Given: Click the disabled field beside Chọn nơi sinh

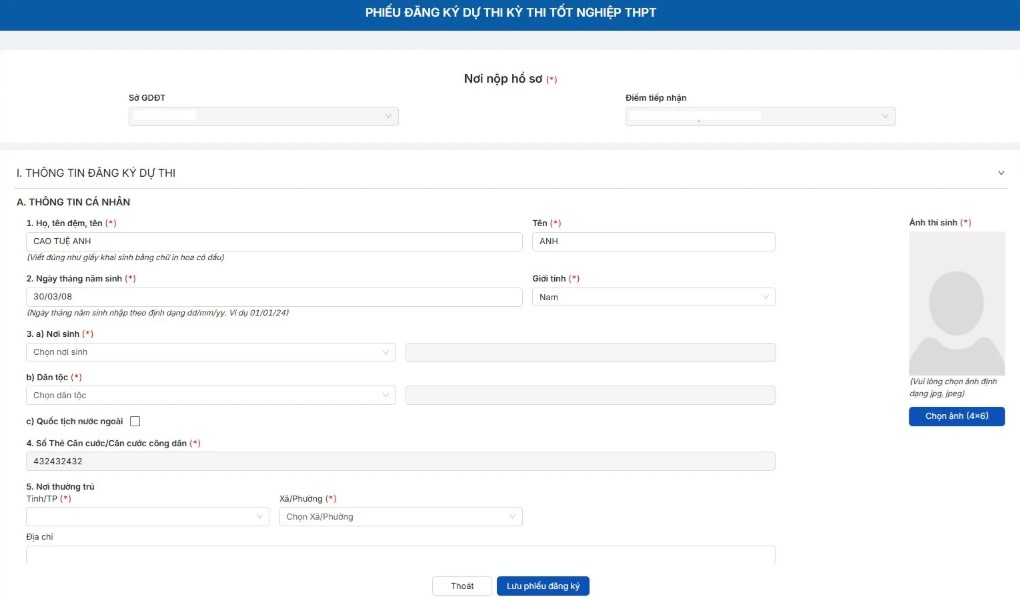Looking at the screenshot, I should 590,352.
